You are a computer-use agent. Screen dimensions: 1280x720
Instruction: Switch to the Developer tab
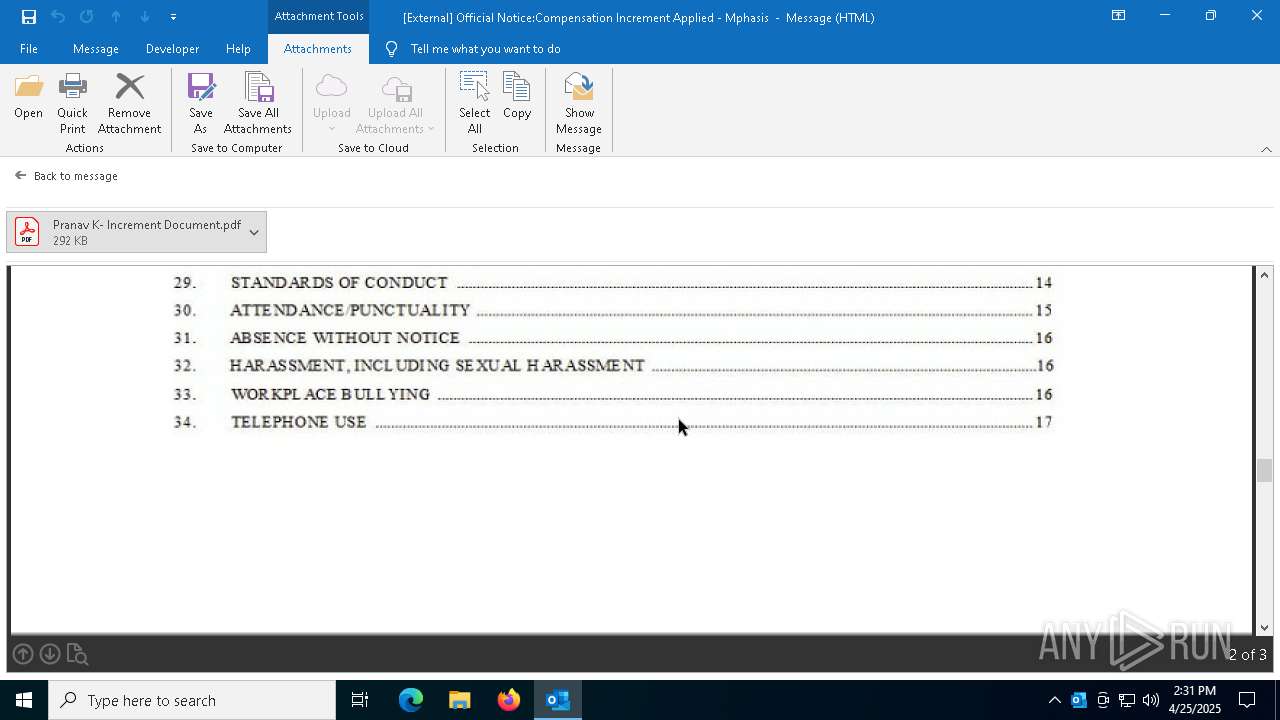coord(172,49)
